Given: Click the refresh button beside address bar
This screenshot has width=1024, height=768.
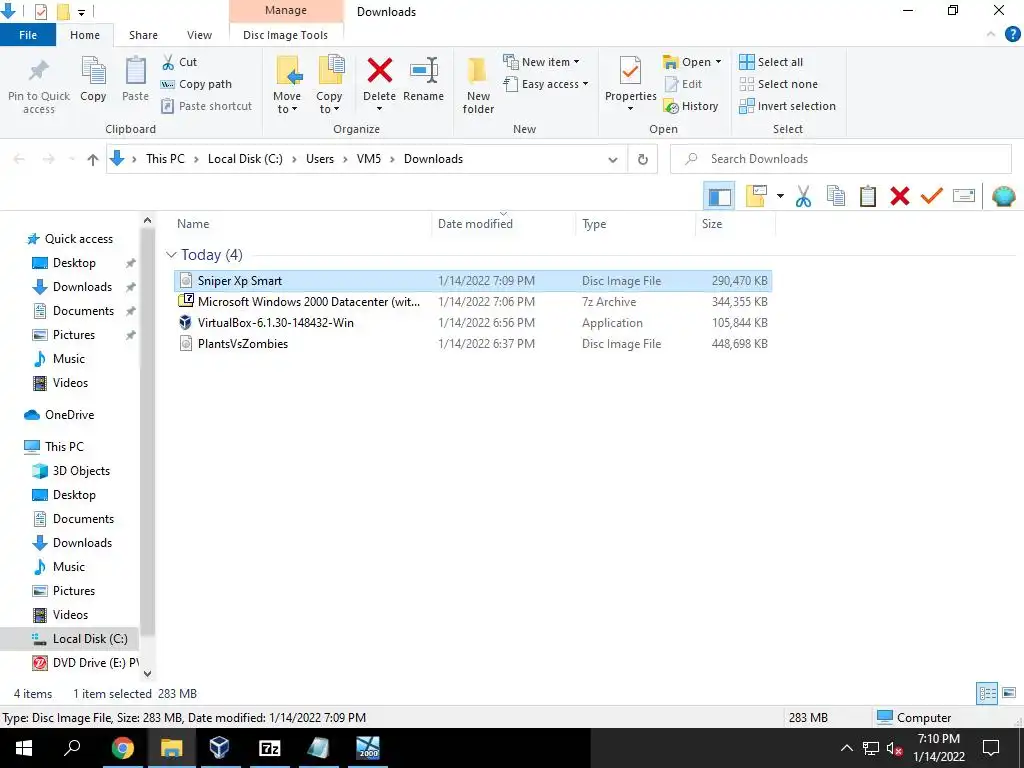Looking at the screenshot, I should tap(643, 159).
